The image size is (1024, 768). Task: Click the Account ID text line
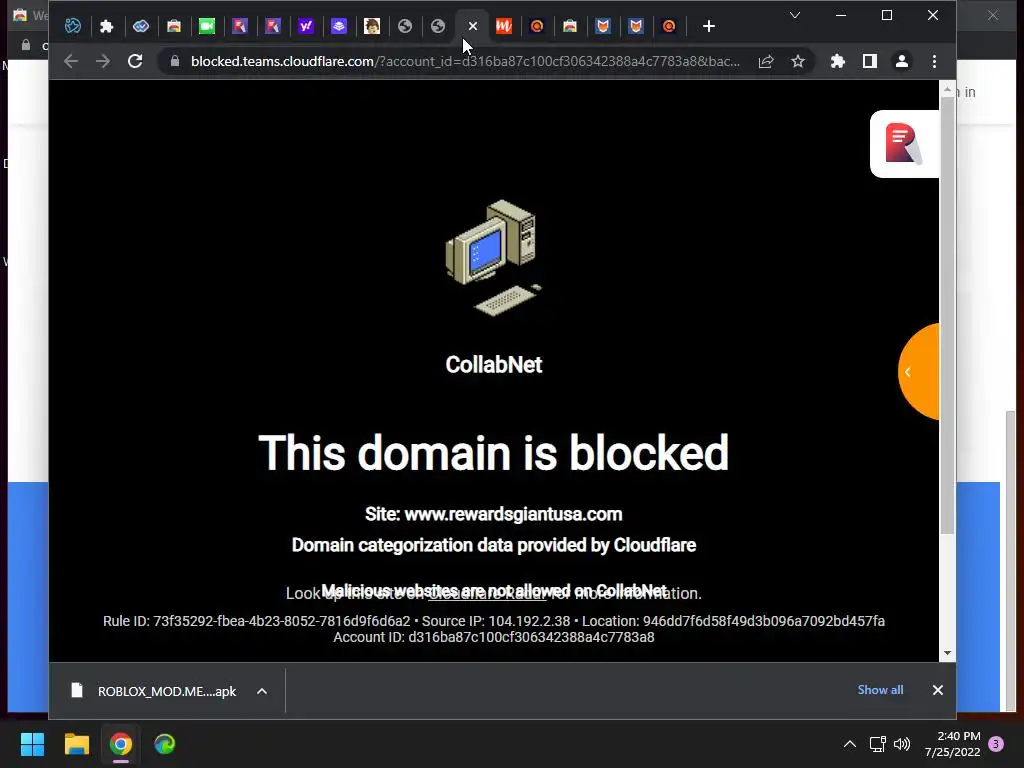click(494, 637)
